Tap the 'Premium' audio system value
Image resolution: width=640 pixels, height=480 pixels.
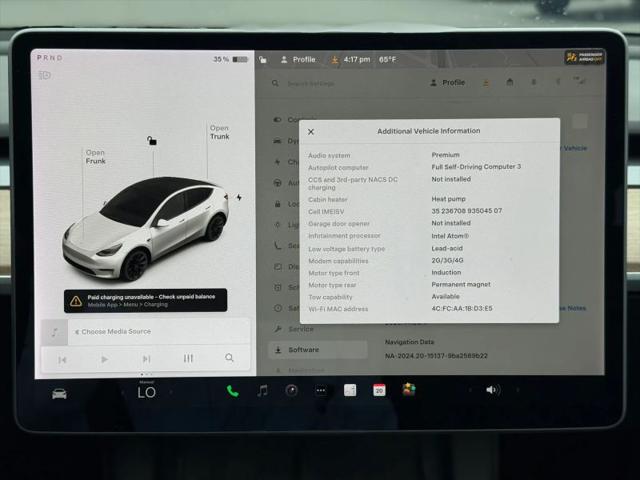[445, 155]
